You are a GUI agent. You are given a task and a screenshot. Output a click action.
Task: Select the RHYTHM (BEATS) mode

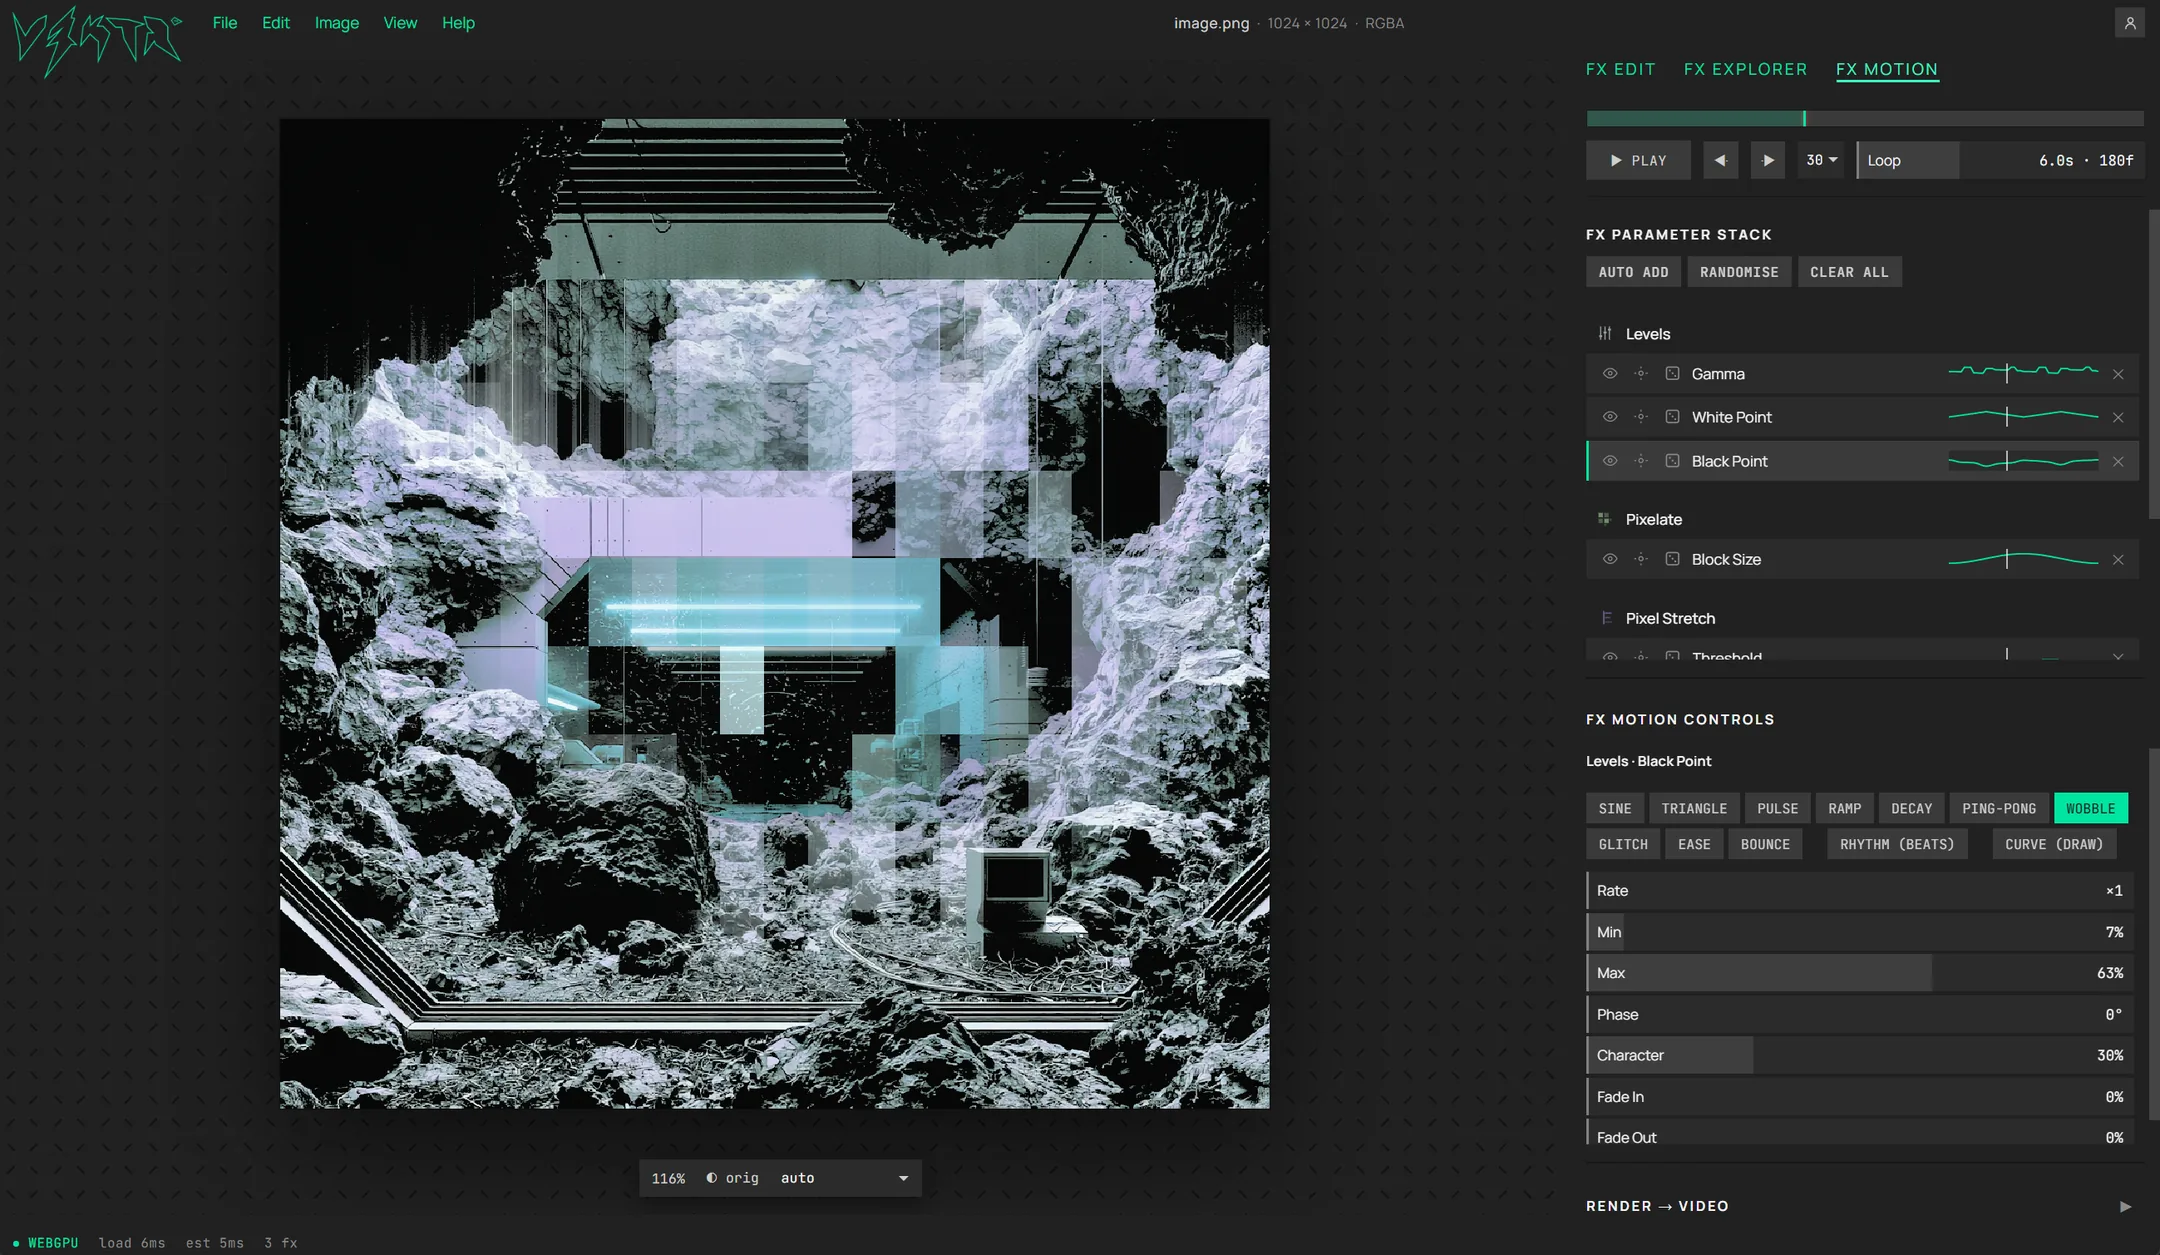1897,844
